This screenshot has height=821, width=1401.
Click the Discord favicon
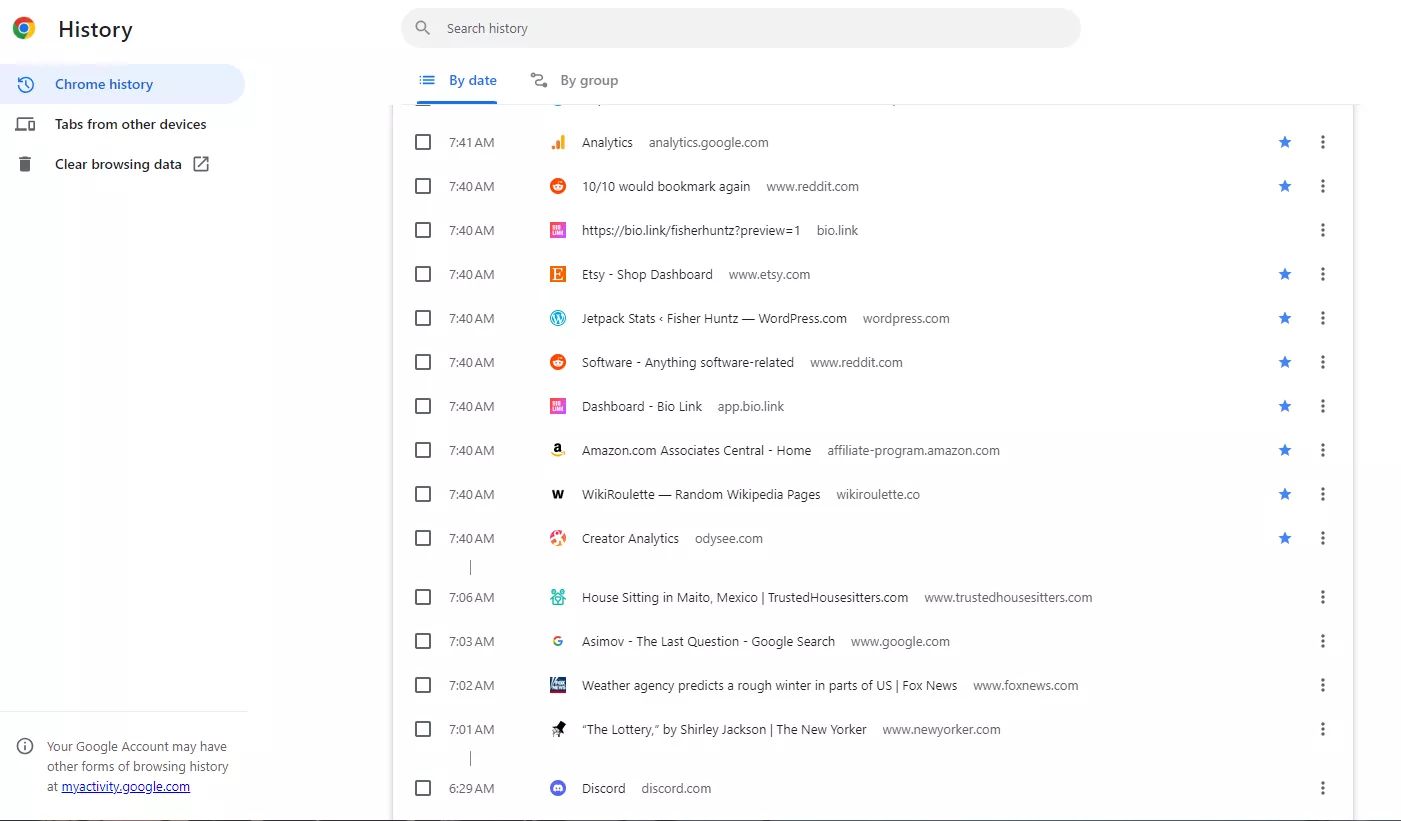click(558, 788)
